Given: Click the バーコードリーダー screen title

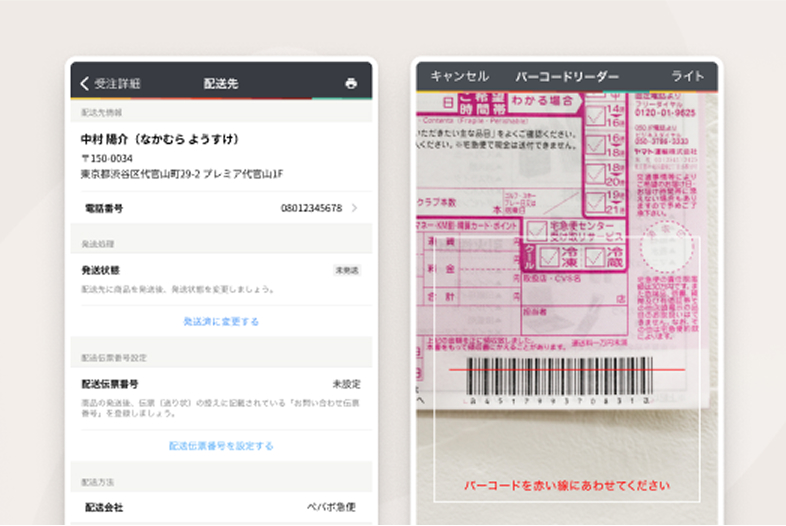Looking at the screenshot, I should pyautogui.click(x=567, y=76).
